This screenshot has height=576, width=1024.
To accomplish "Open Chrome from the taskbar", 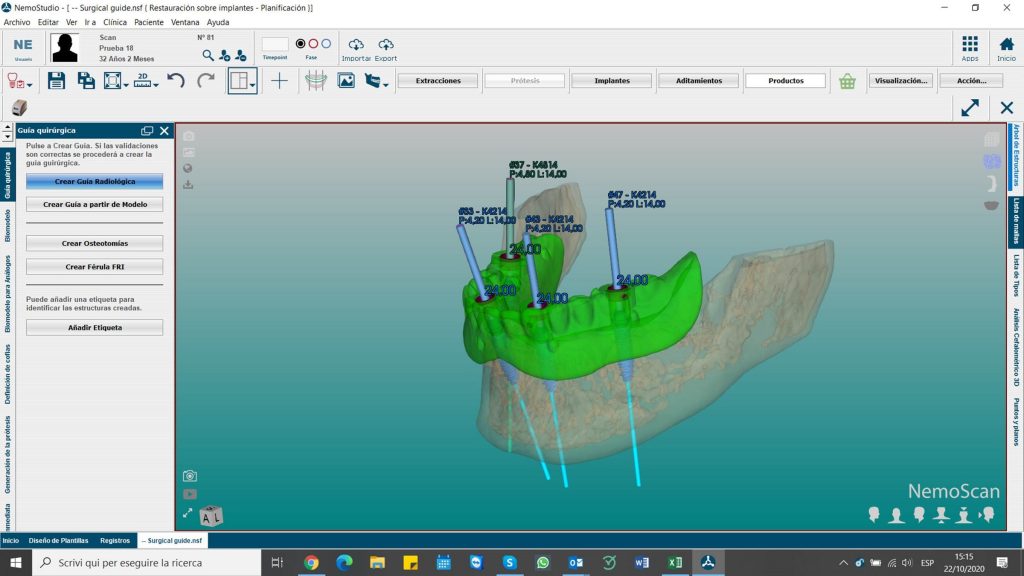I will [x=311, y=562].
